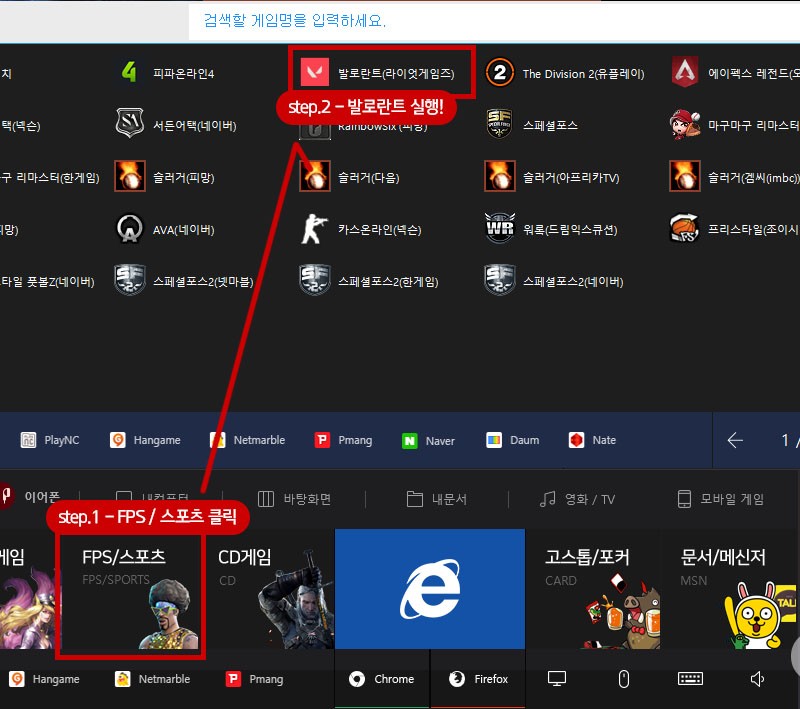Launch Counter-Strike Online (Nexon) icon
This screenshot has width=800, height=709.
point(315,229)
